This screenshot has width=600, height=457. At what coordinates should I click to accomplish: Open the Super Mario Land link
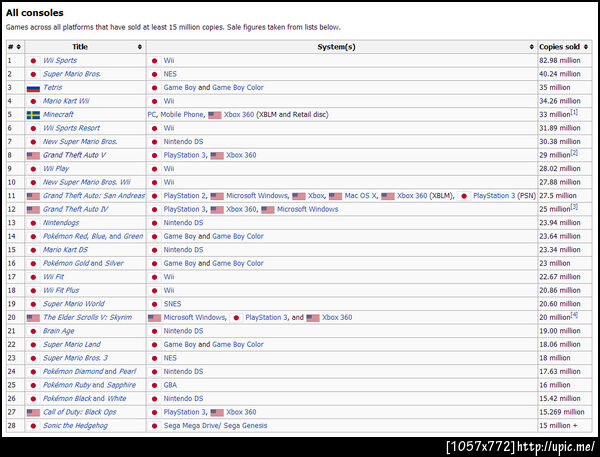click(72, 344)
